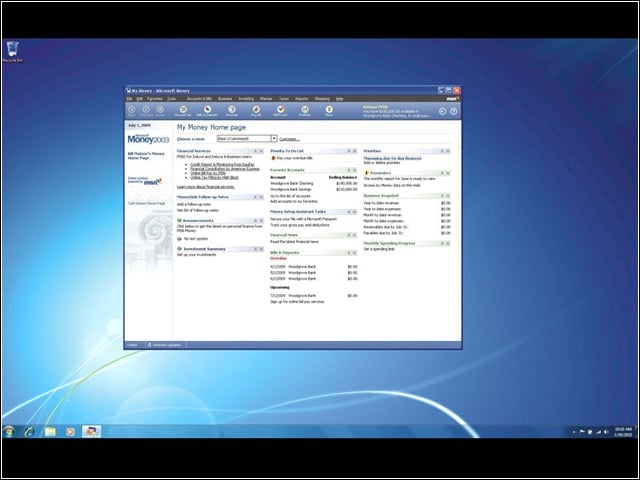Screen dimensions: 640x480
Task: Collapse Money Setup Assistant Tasks section
Action: [349, 212]
